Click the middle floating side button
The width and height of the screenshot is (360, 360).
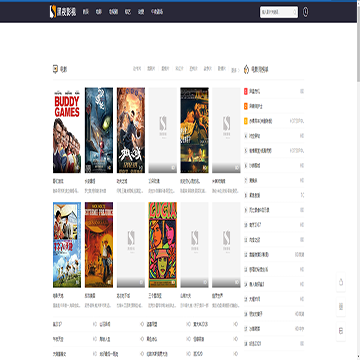pyautogui.click(x=341, y=307)
